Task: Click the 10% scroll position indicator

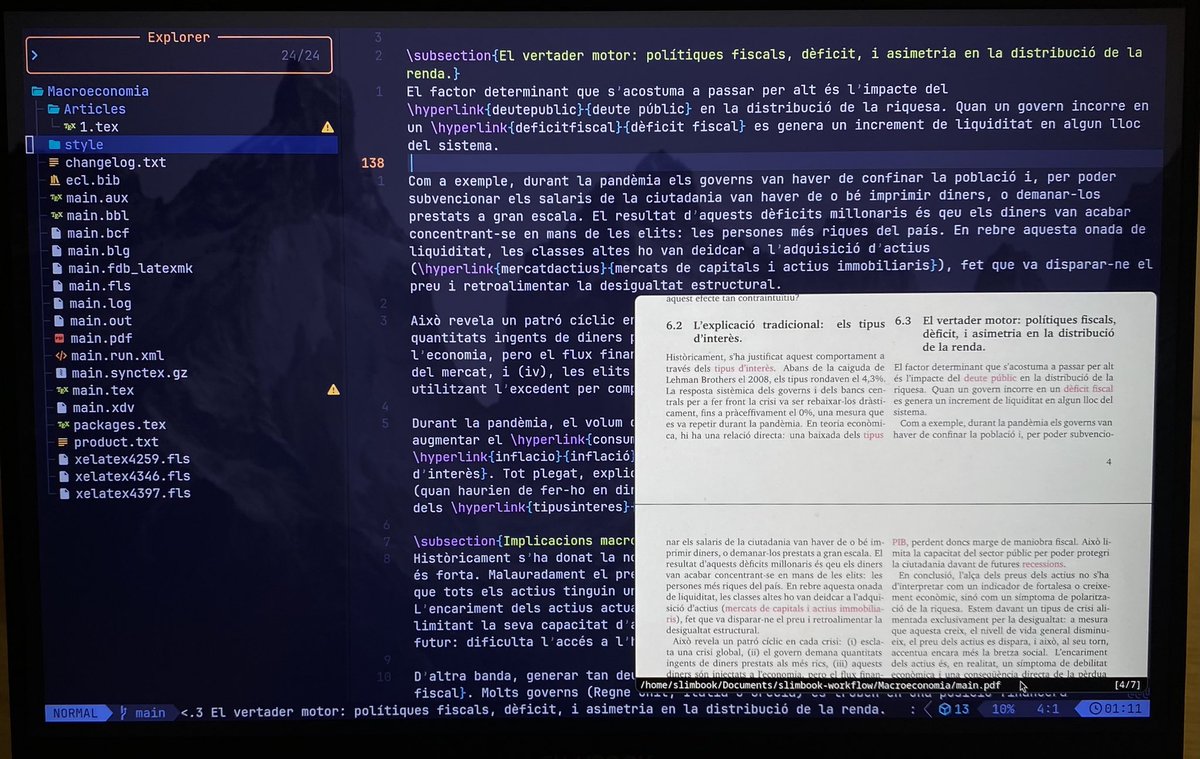Action: [1003, 710]
